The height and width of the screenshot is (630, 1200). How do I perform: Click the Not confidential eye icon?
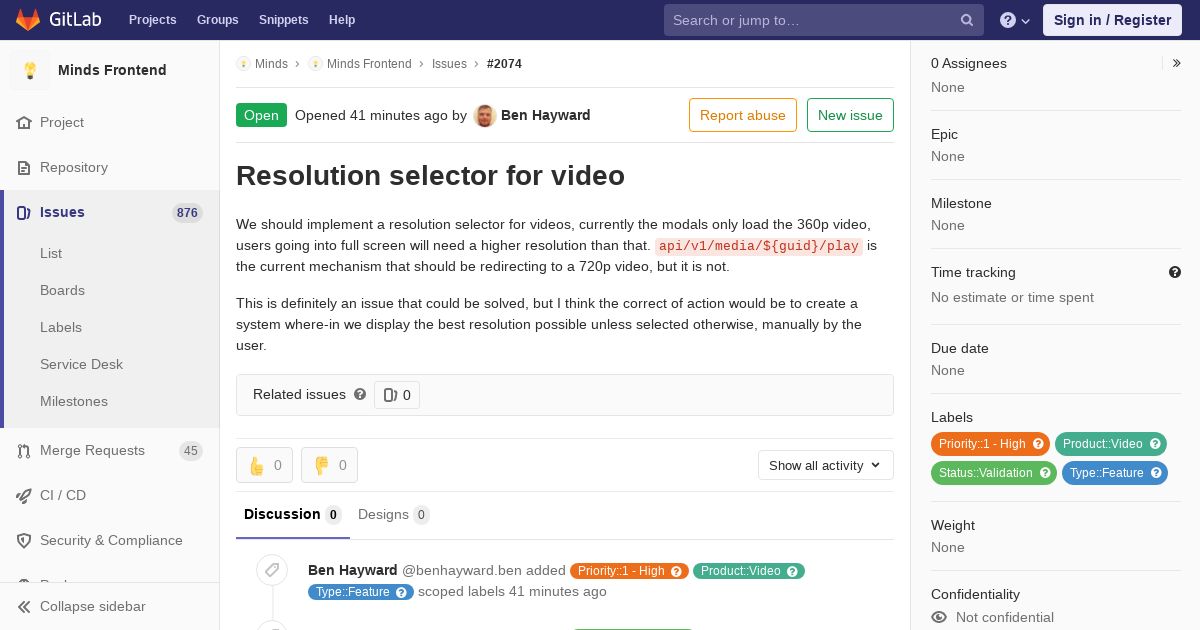pyautogui.click(x=939, y=618)
